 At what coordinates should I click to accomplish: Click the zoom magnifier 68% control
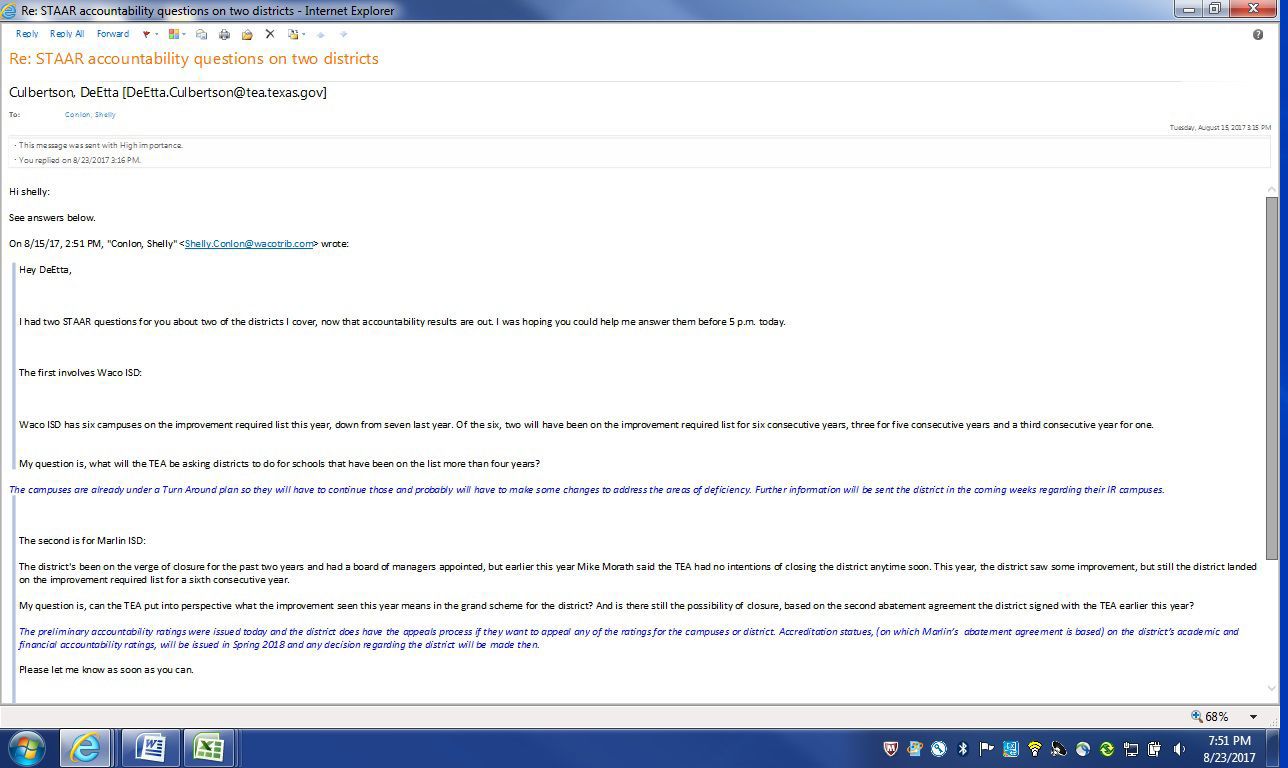(1209, 716)
